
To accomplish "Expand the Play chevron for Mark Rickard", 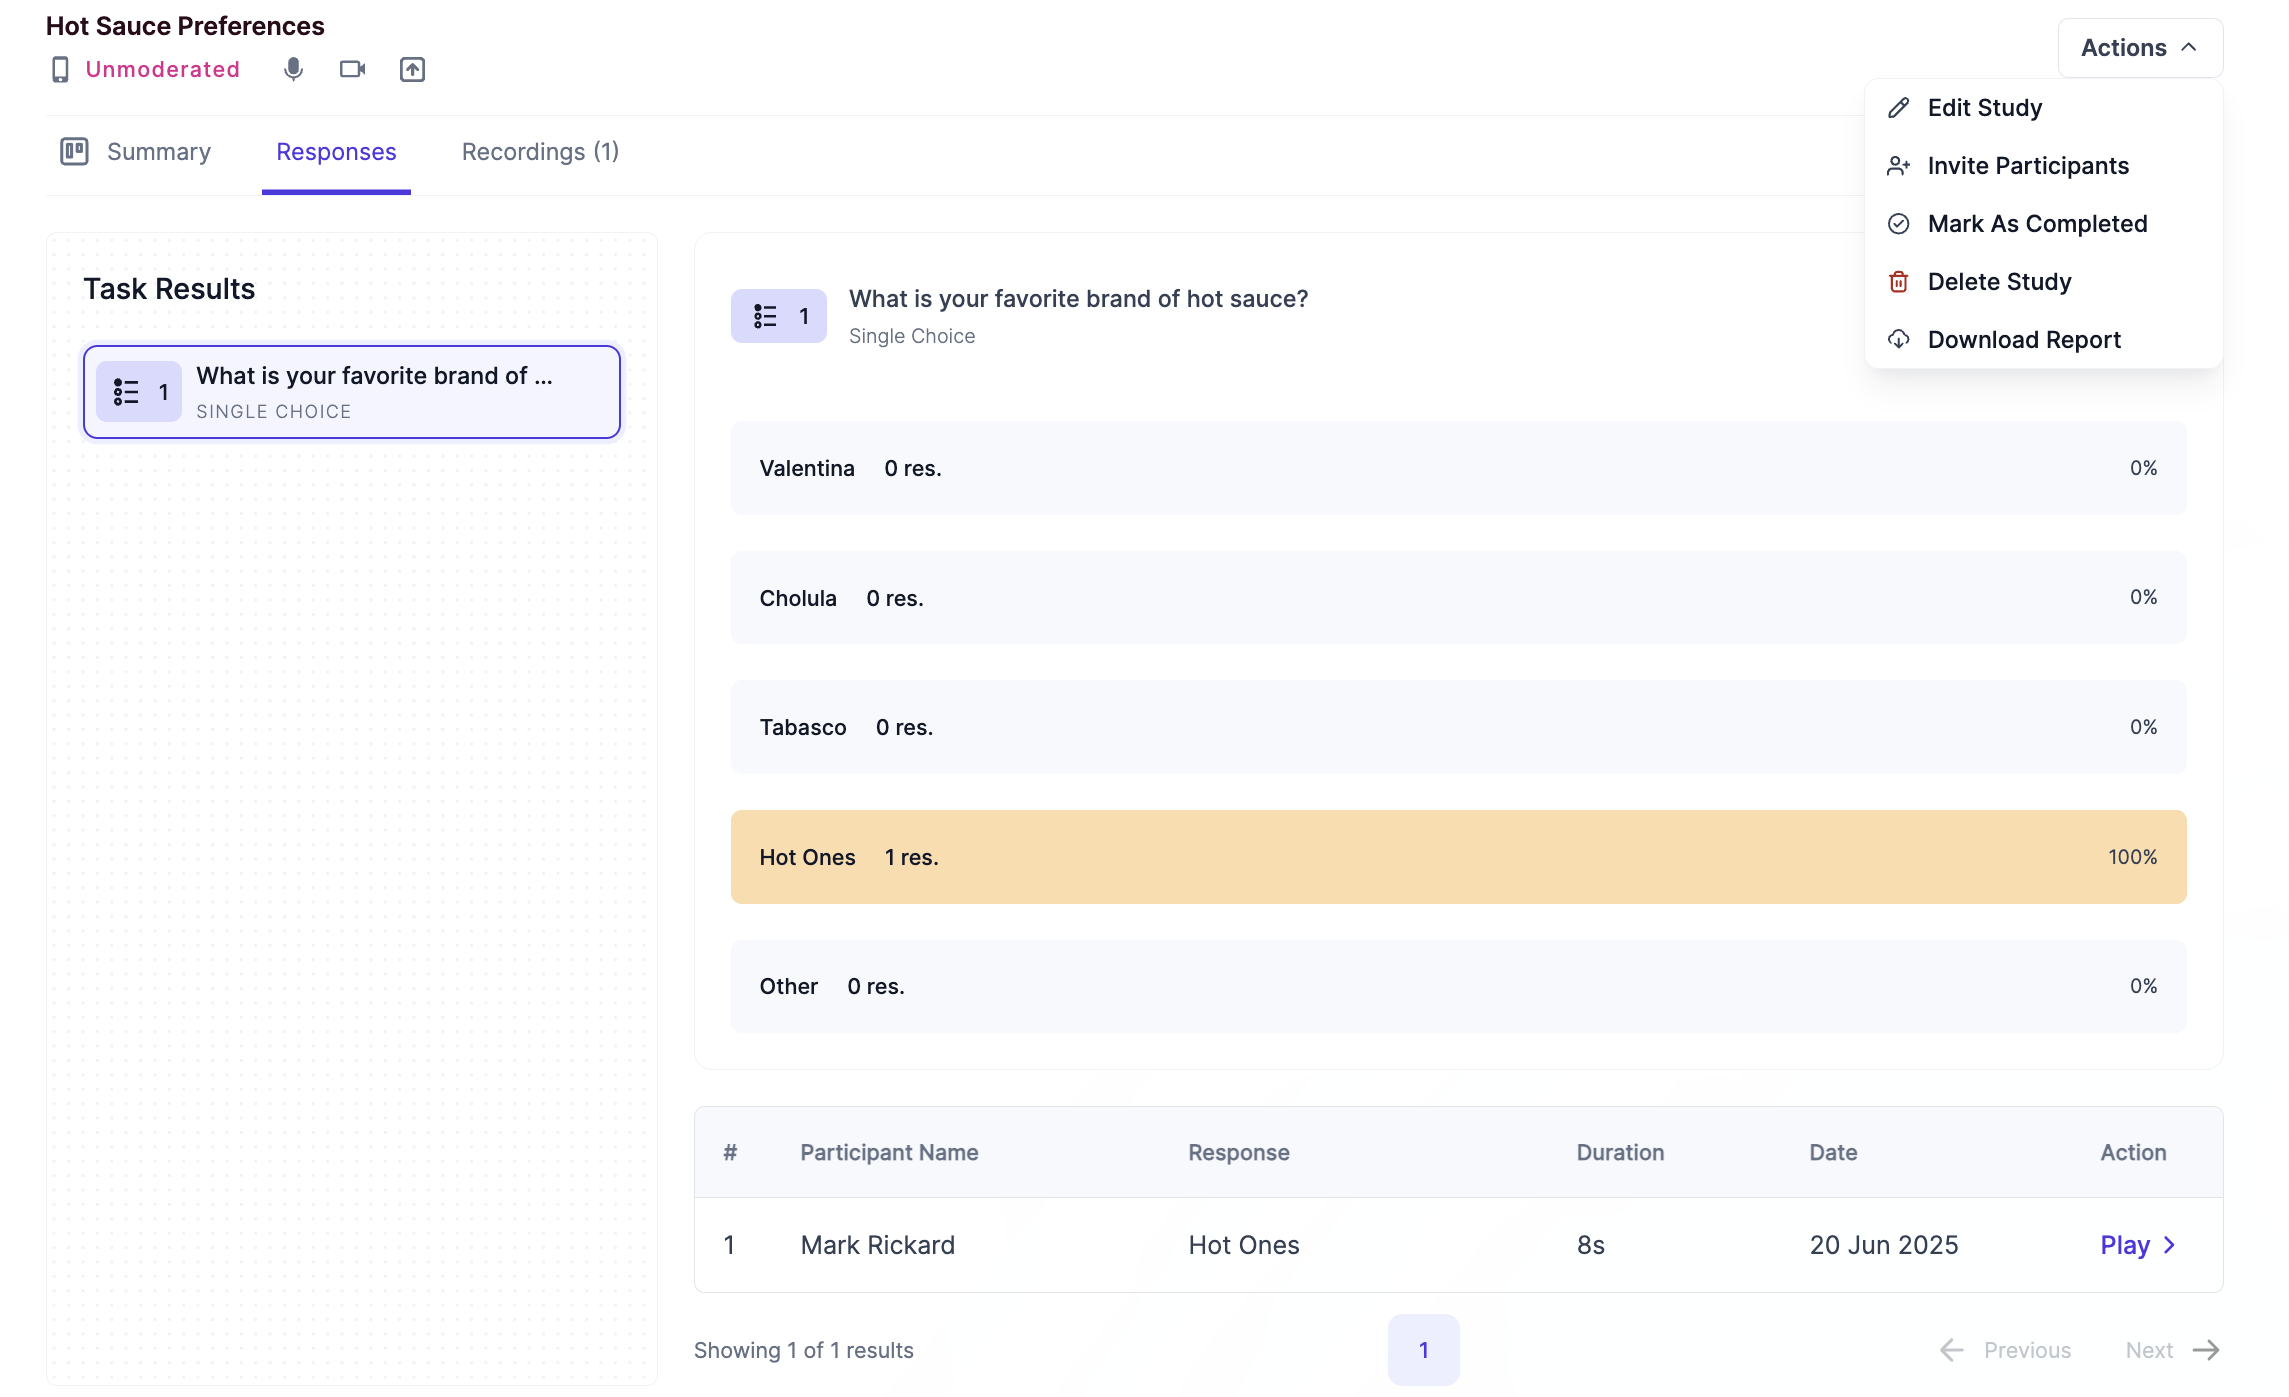I will pos(2169,1245).
